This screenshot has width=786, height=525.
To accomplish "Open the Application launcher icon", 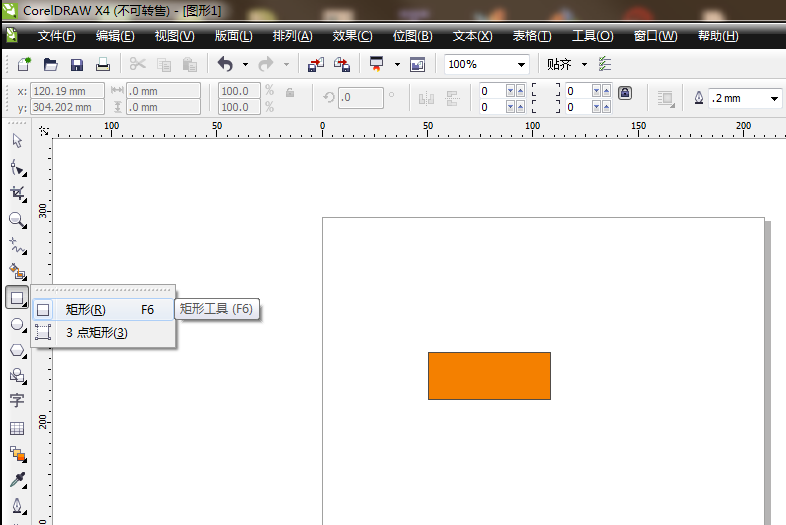I will click(x=376, y=64).
